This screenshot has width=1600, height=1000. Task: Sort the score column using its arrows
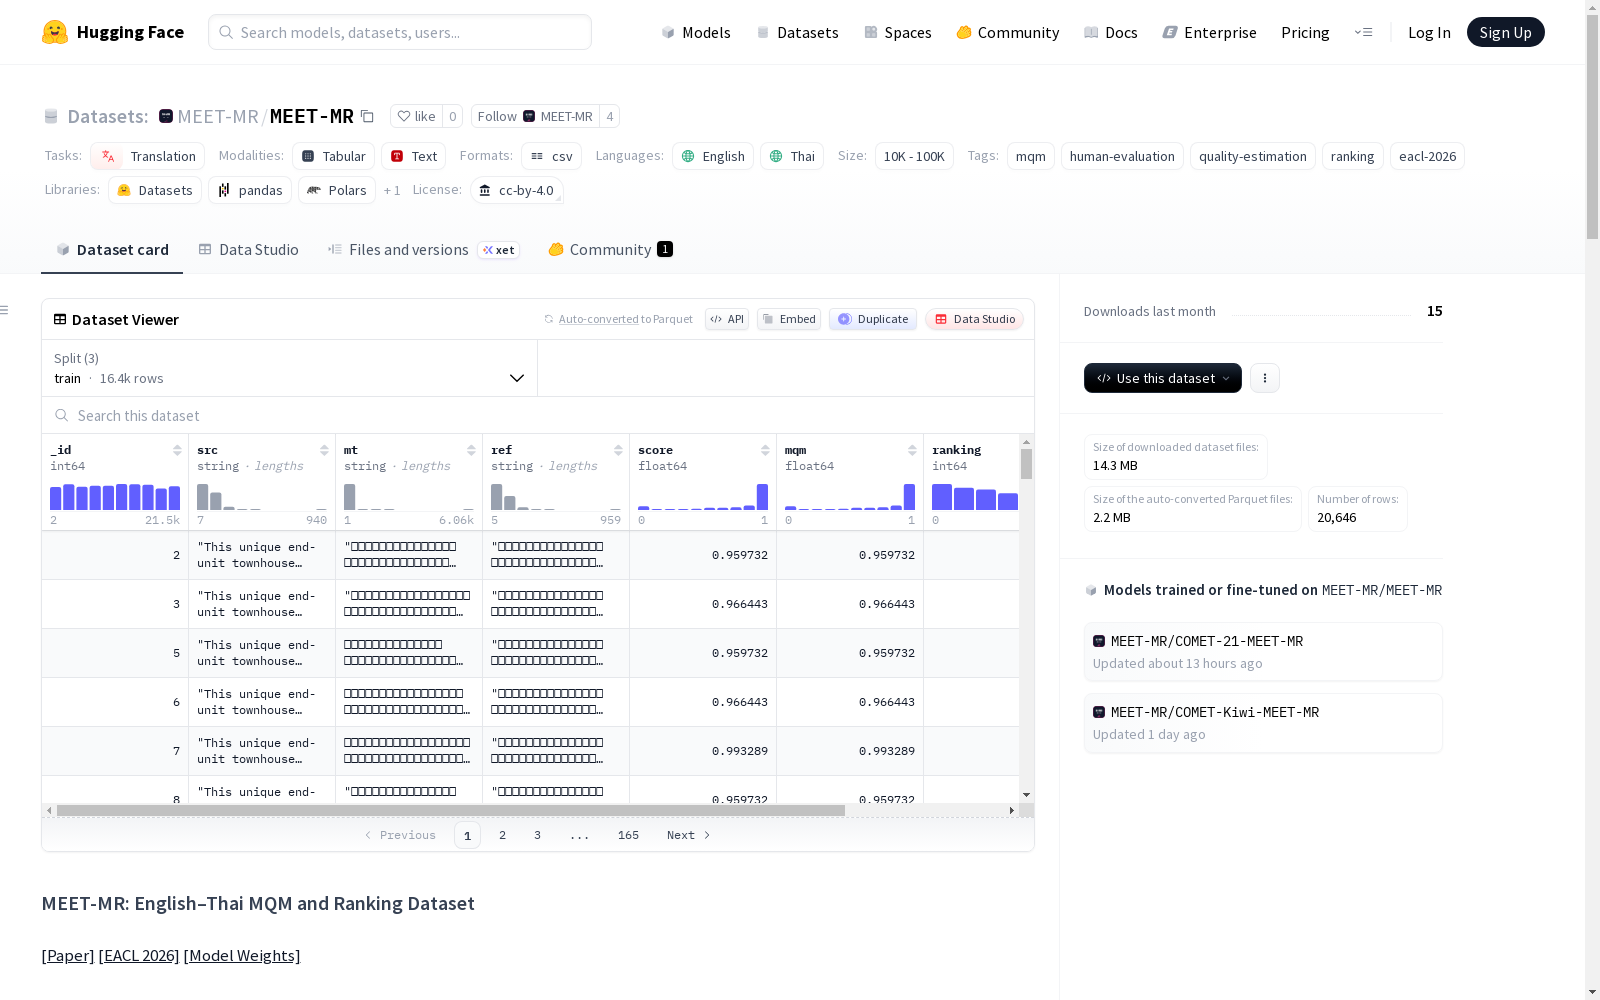pyautogui.click(x=765, y=450)
